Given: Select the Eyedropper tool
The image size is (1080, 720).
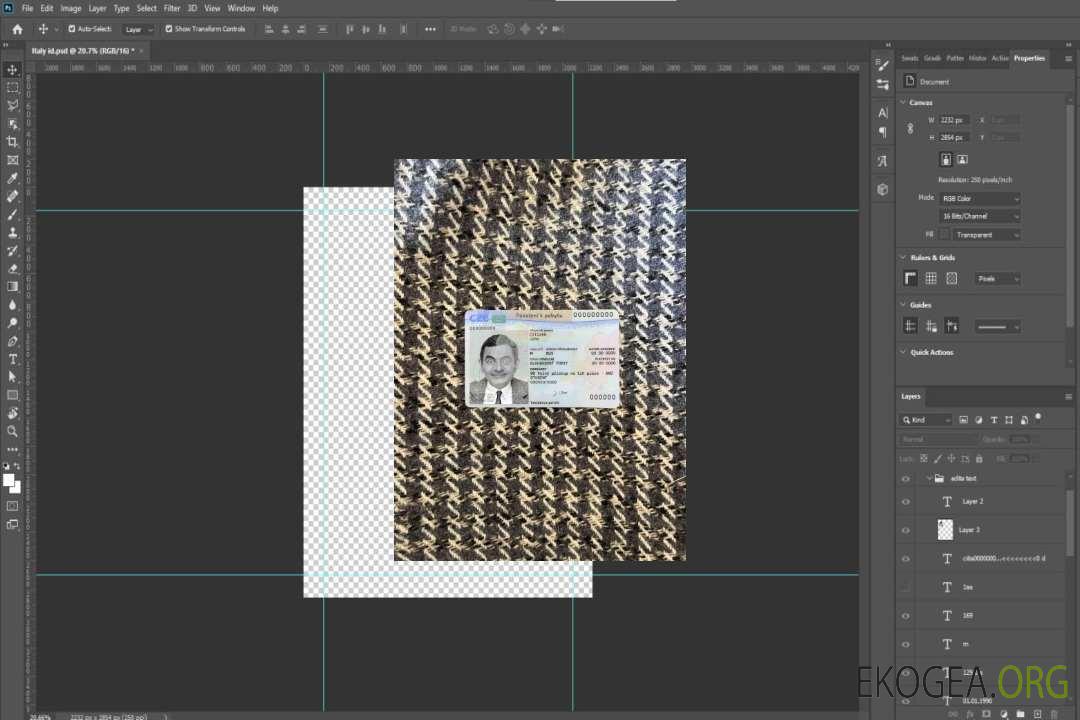Looking at the screenshot, I should pos(13,178).
